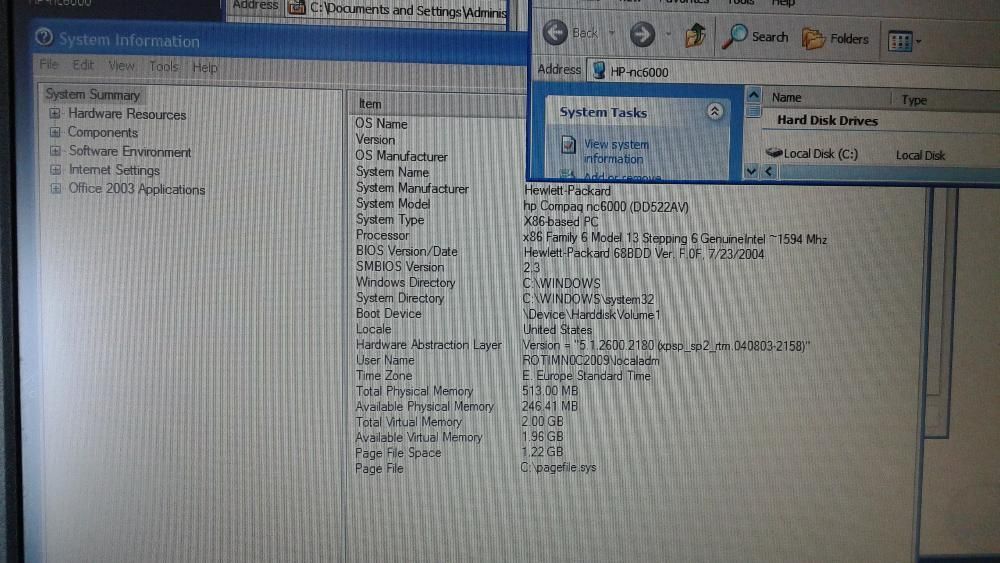
Task: Click the value '513.00 MB'
Action: click(549, 390)
